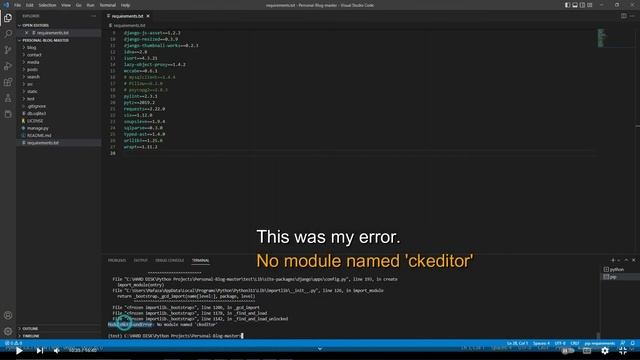Click the pip requirements language mode

600,343
